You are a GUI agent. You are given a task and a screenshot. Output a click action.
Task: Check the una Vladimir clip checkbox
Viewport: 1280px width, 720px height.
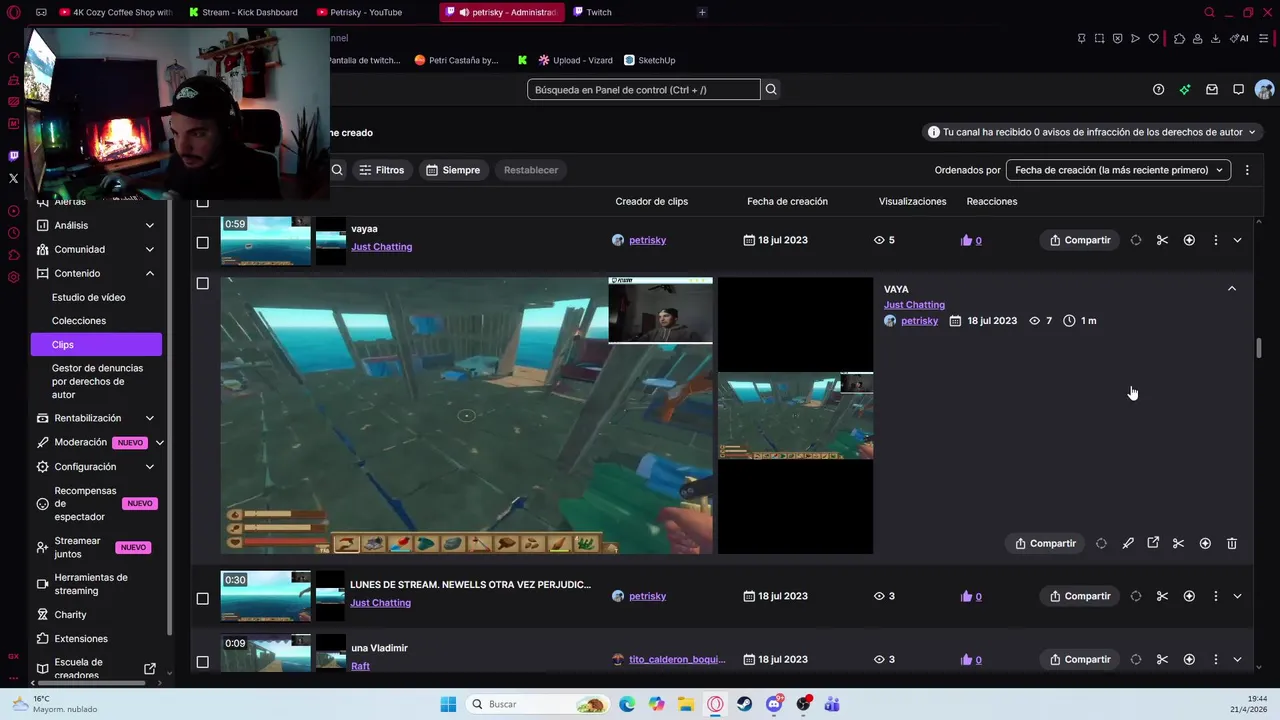coord(202,661)
